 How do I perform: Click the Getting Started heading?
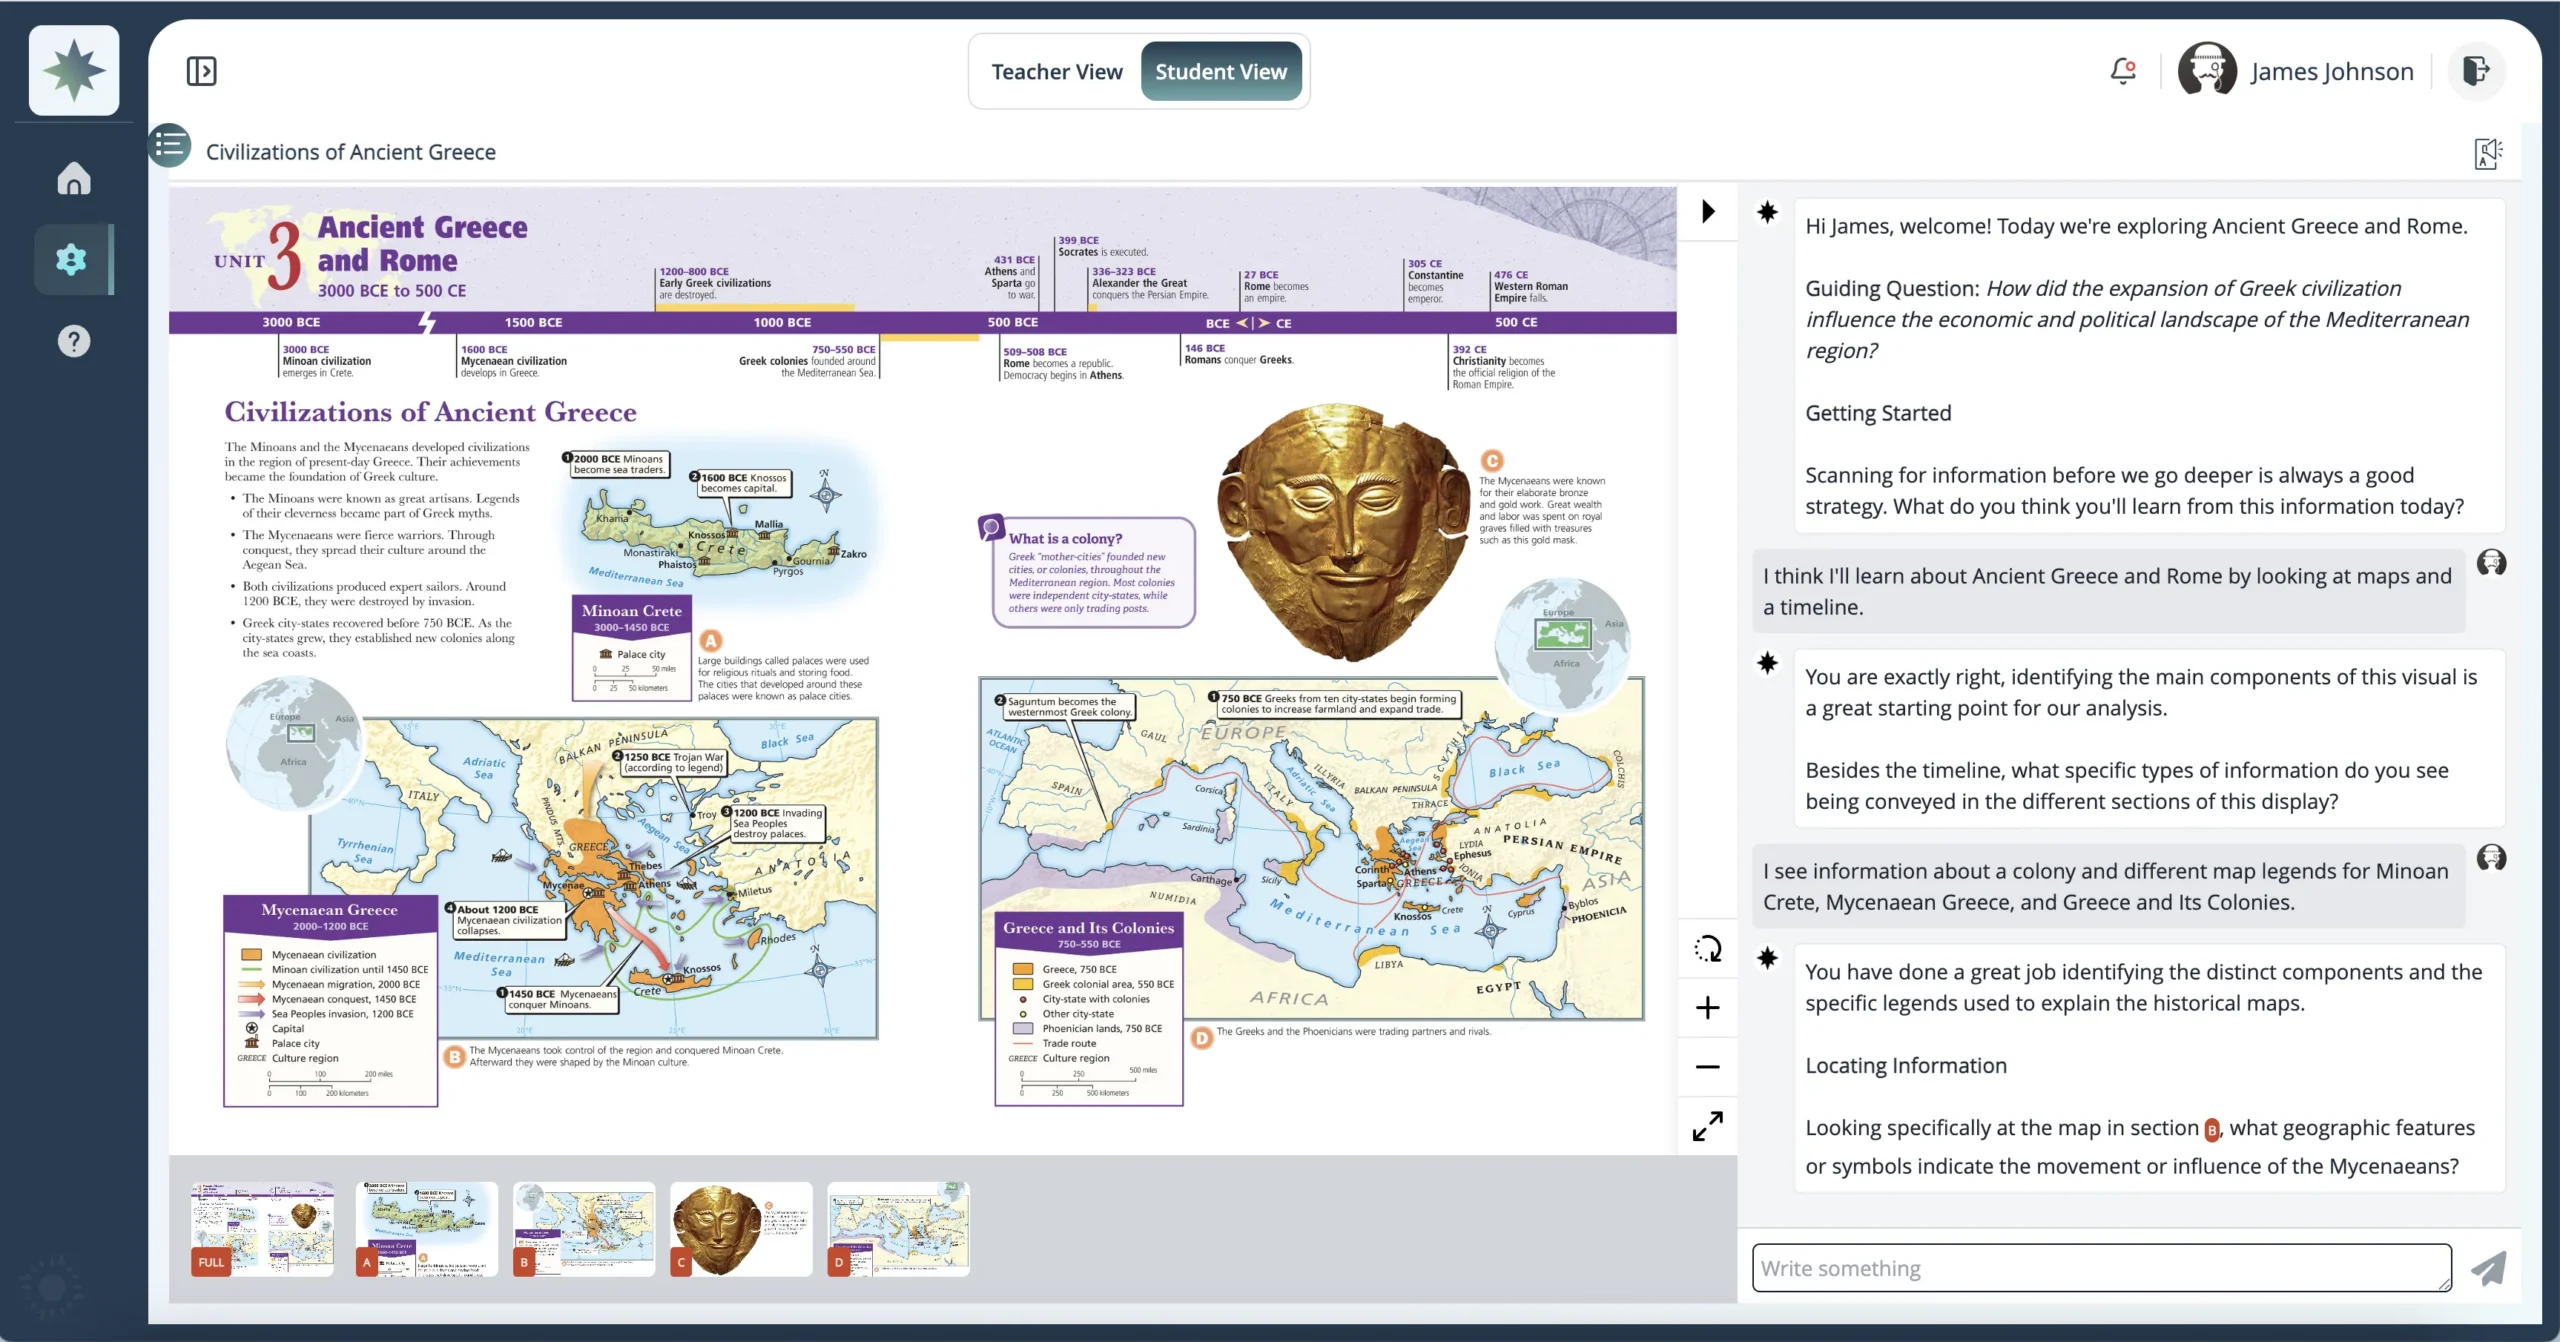[1878, 413]
